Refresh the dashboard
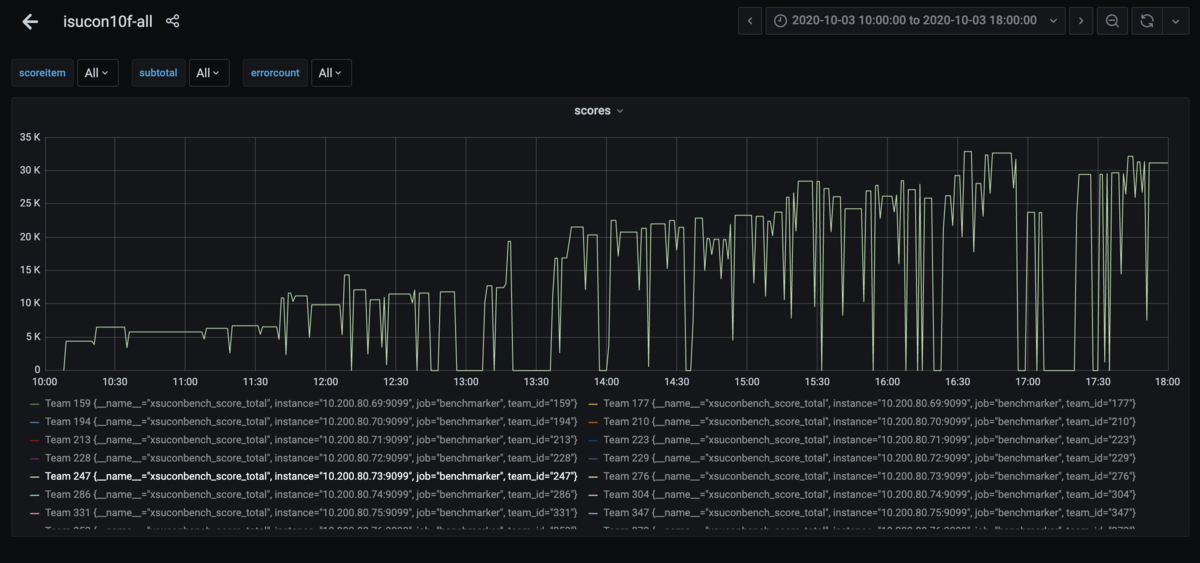This screenshot has height=563, width=1200. [x=1147, y=21]
